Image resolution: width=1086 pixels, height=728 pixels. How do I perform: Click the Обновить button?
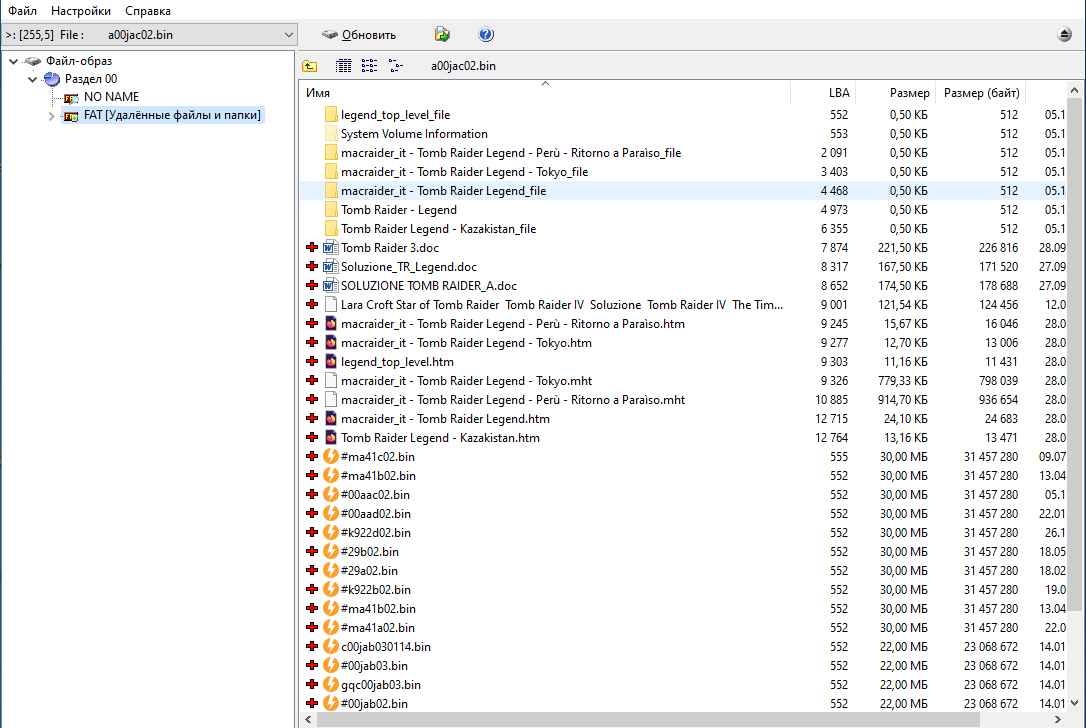pos(359,35)
